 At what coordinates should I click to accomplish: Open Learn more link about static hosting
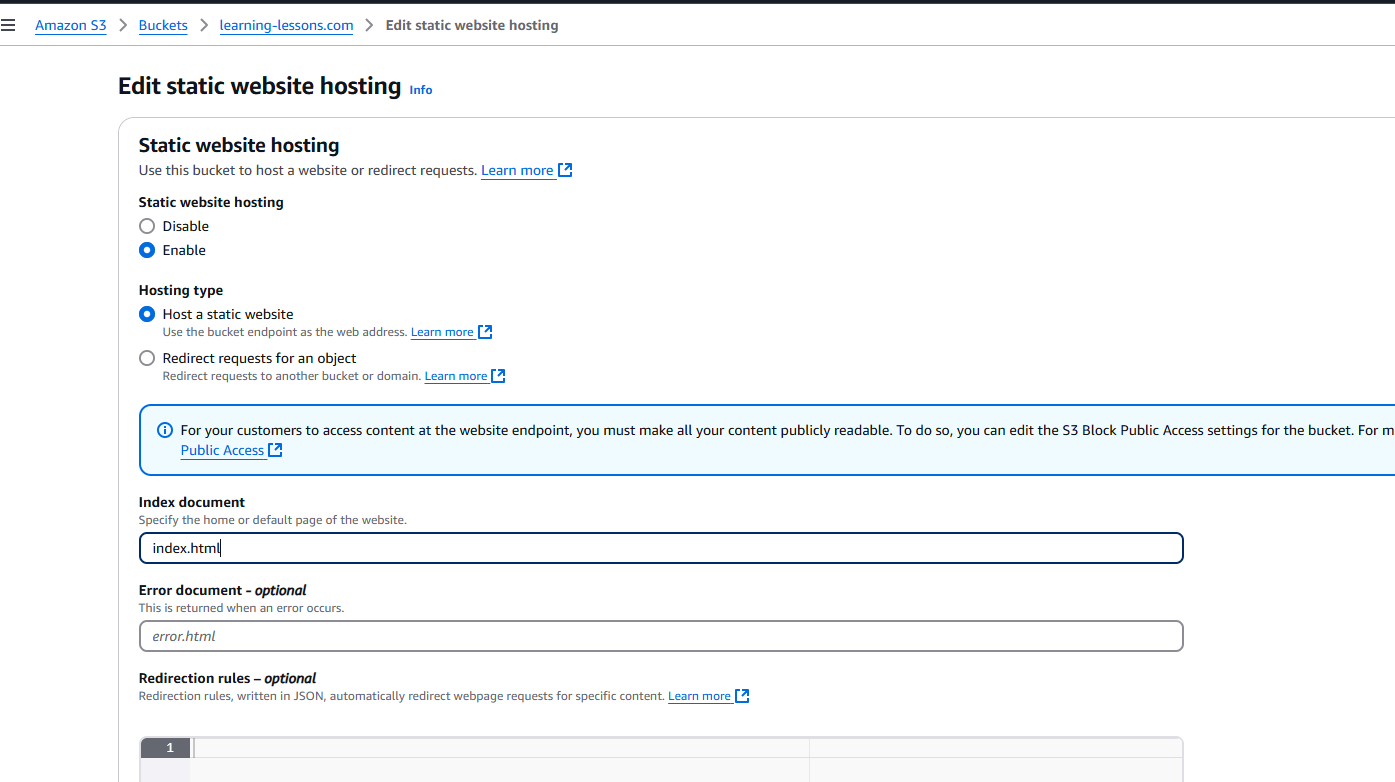[517, 171]
